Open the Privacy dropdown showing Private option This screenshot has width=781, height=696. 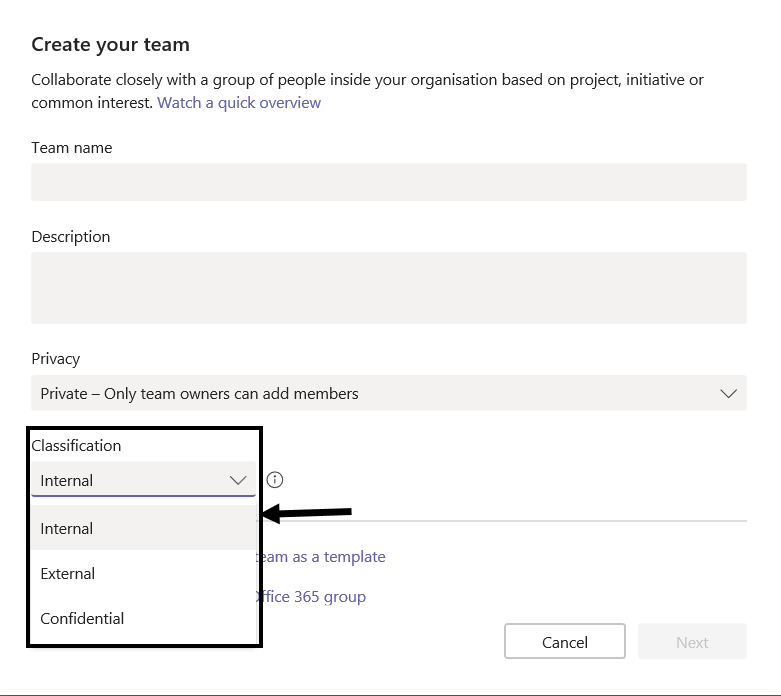(x=388, y=394)
